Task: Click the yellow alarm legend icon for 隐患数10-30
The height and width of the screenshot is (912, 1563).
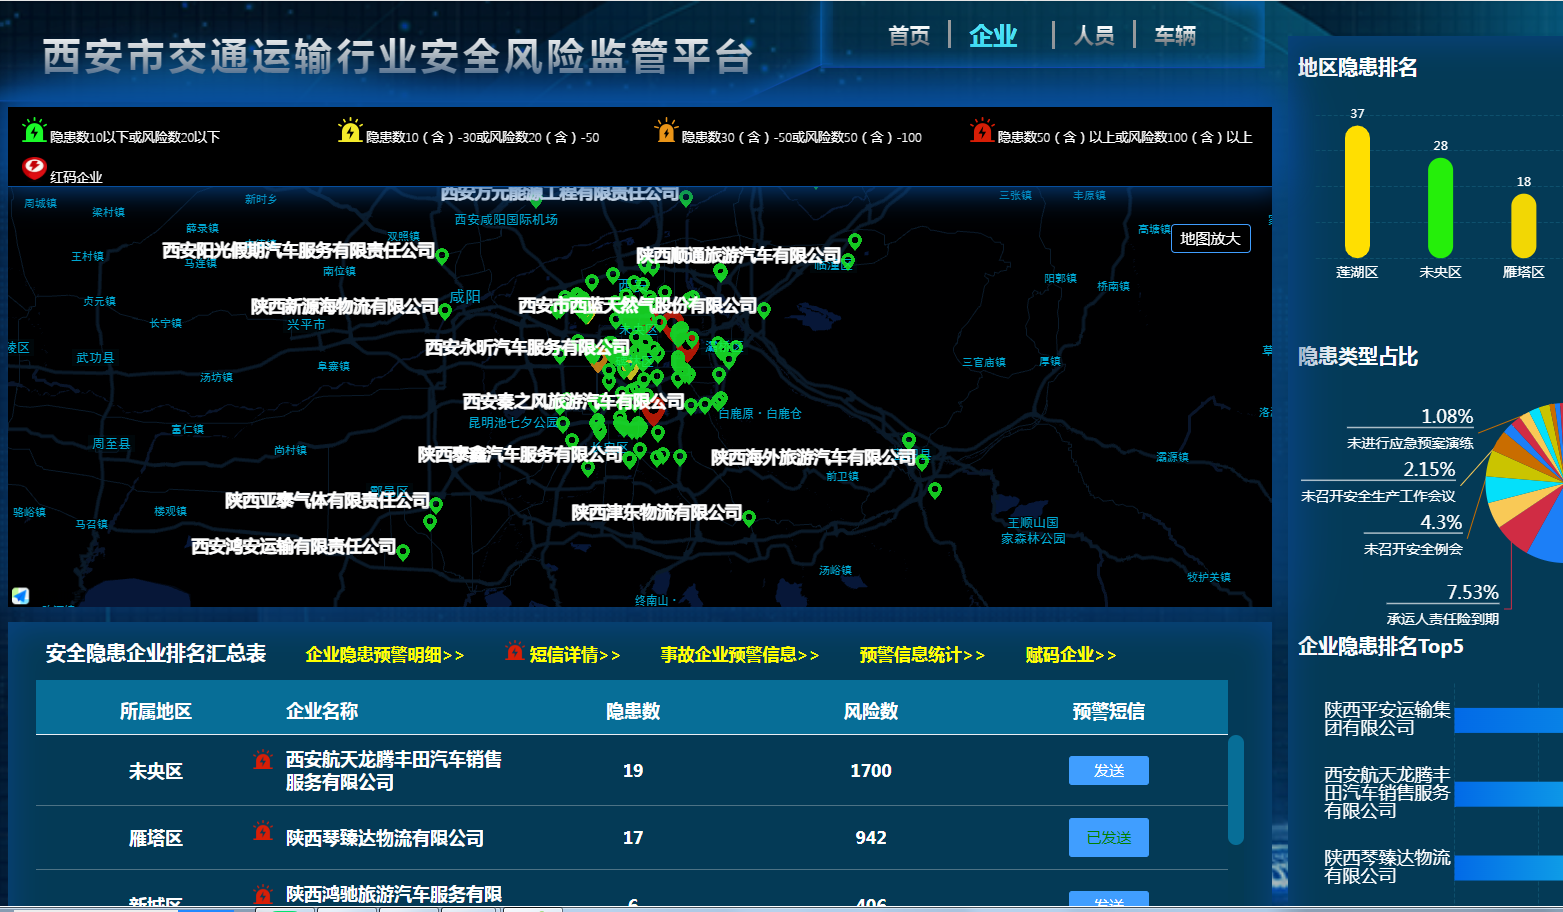Action: [350, 130]
